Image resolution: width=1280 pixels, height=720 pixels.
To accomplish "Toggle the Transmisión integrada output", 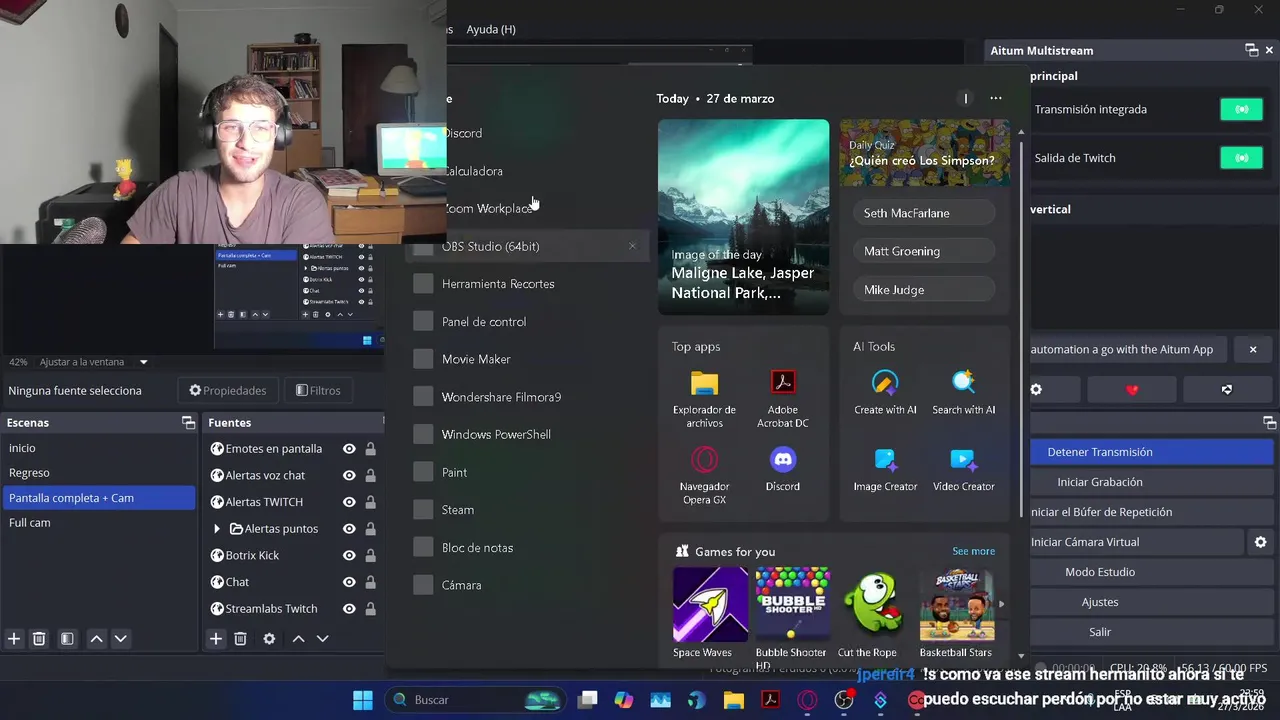I will [1241, 109].
